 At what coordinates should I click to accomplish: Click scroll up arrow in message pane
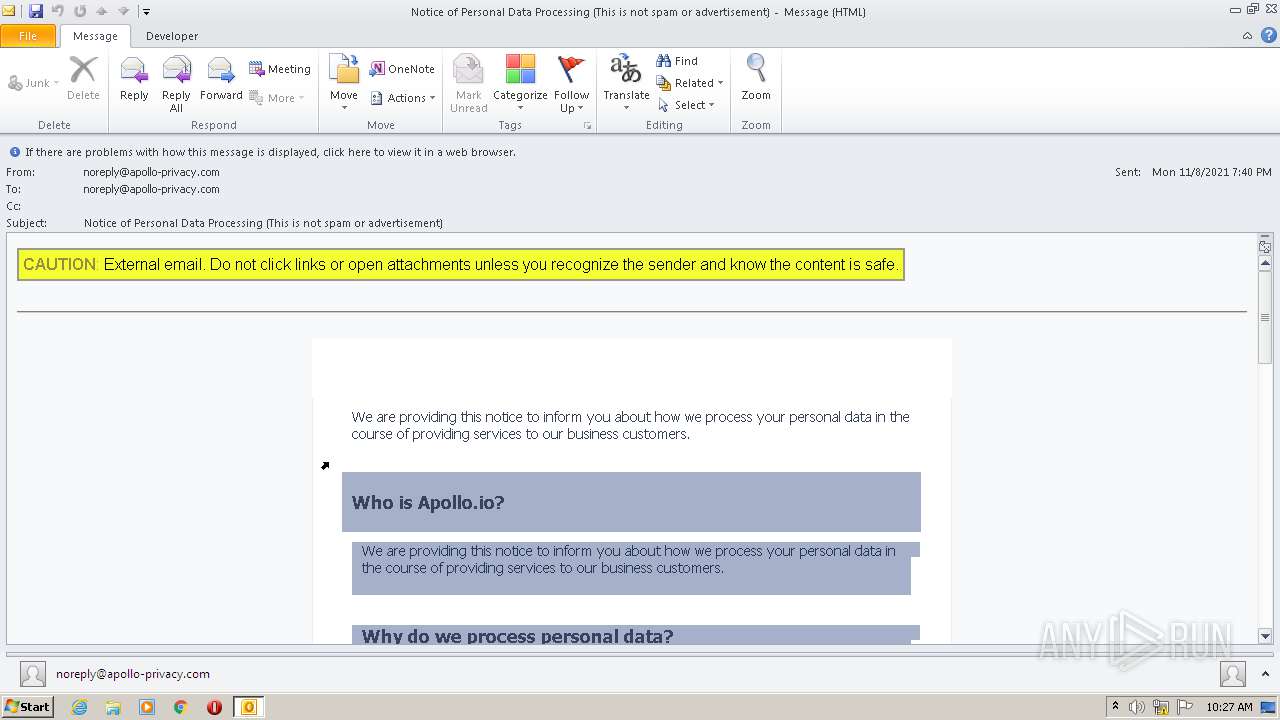click(1265, 263)
